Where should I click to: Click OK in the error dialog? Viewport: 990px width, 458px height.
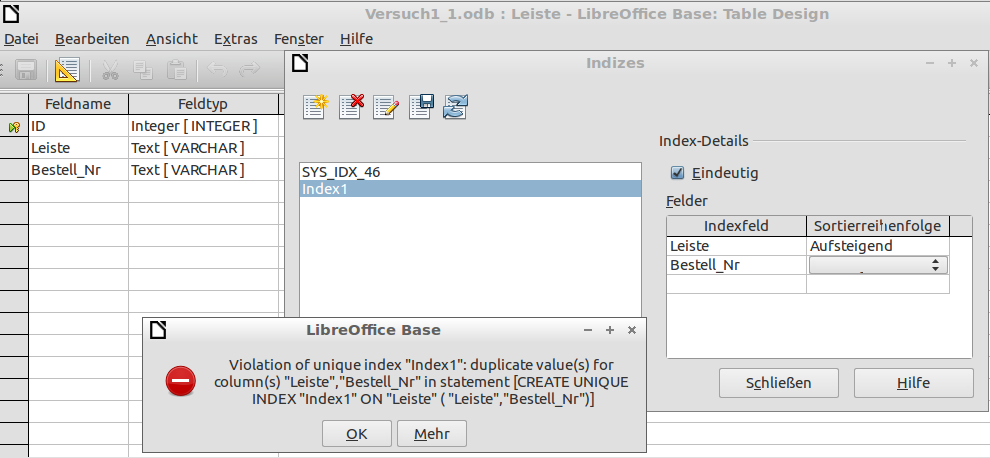click(x=357, y=434)
